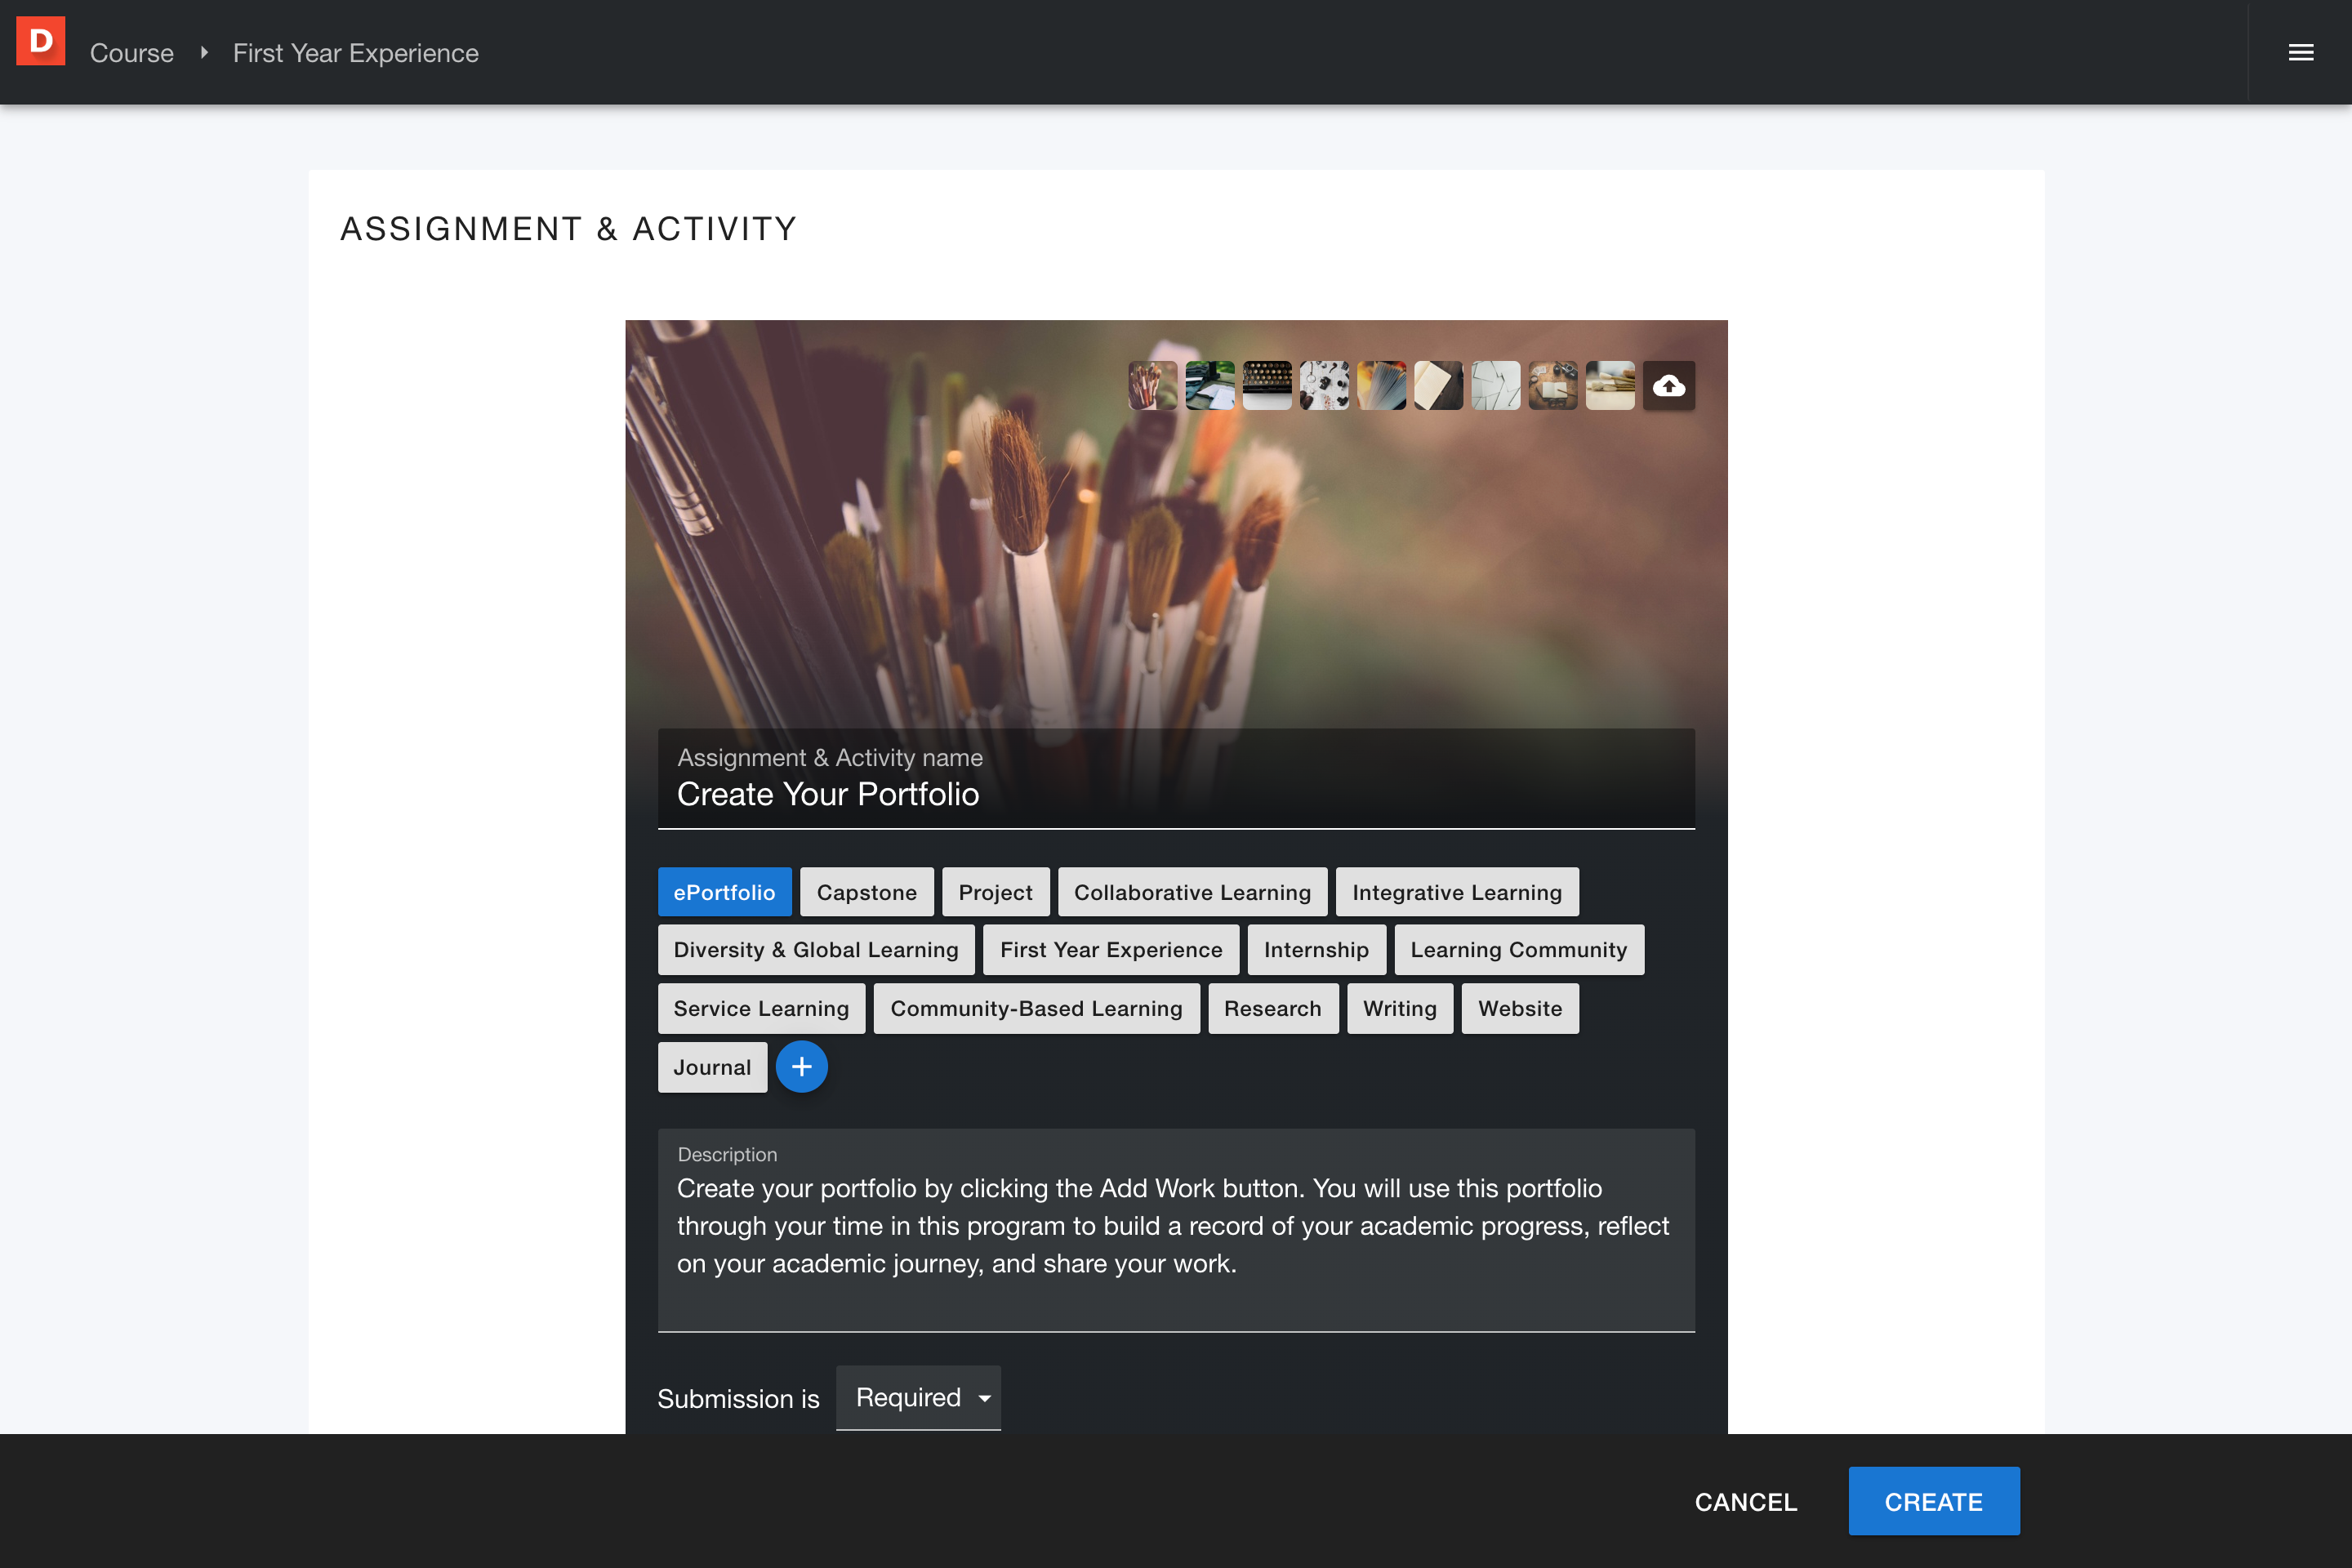Select the paintbrushes cover thumbnail

pos(1153,385)
